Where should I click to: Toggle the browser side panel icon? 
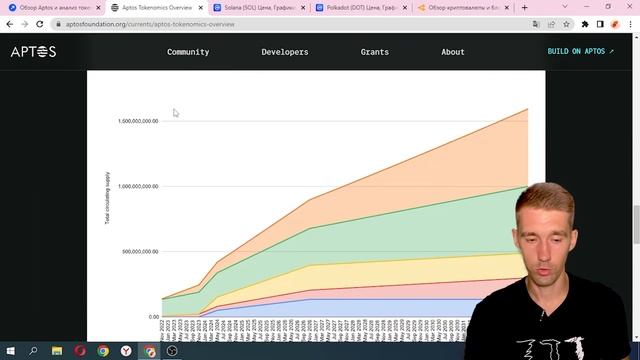click(x=600, y=24)
